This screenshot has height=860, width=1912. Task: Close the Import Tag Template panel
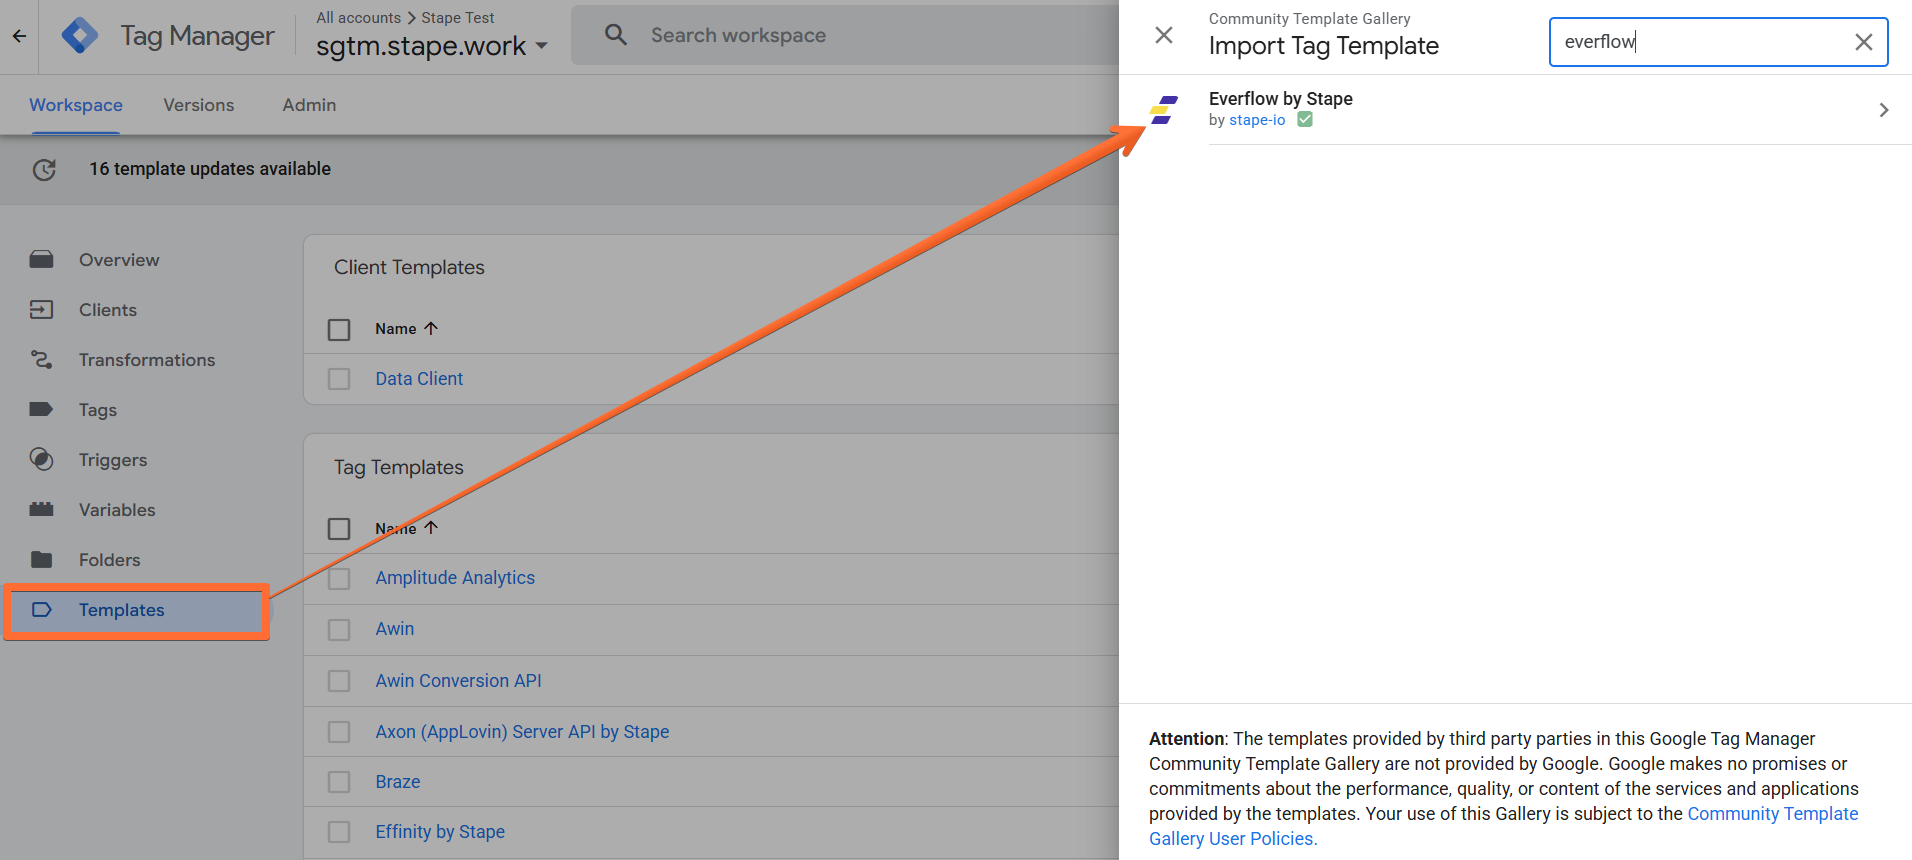1164,36
